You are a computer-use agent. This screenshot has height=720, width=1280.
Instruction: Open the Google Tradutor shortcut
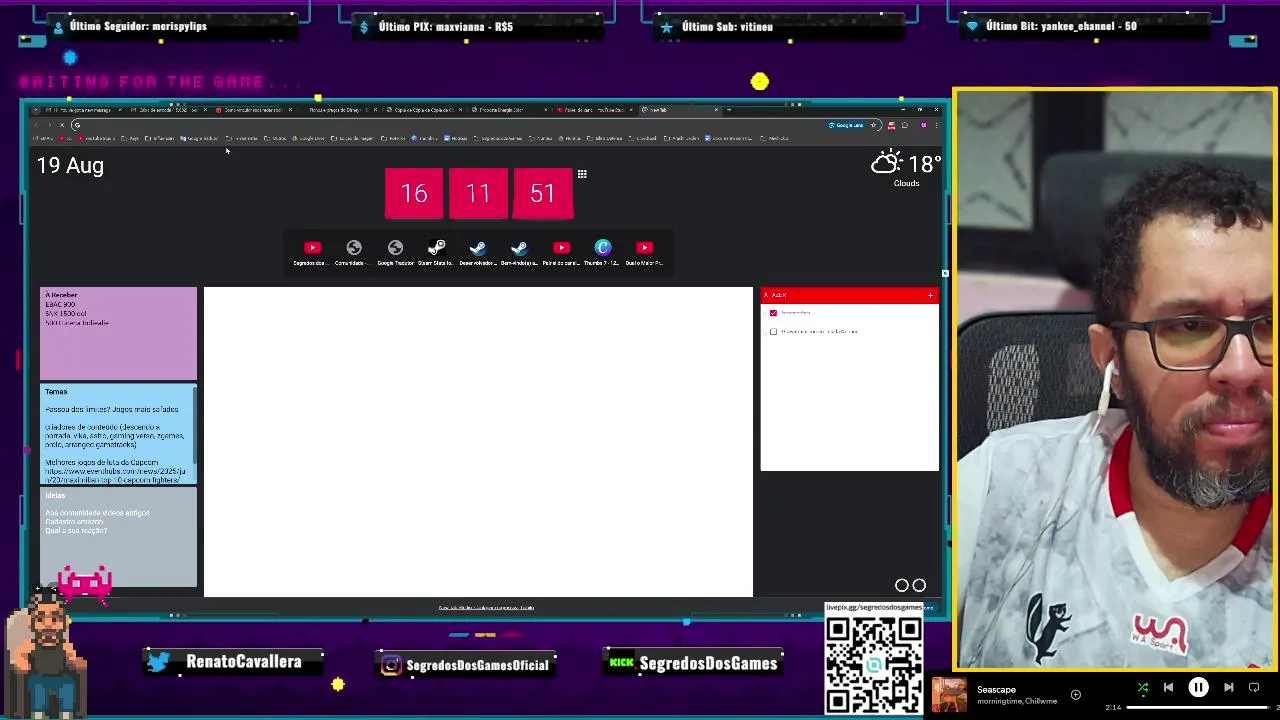tap(395, 252)
